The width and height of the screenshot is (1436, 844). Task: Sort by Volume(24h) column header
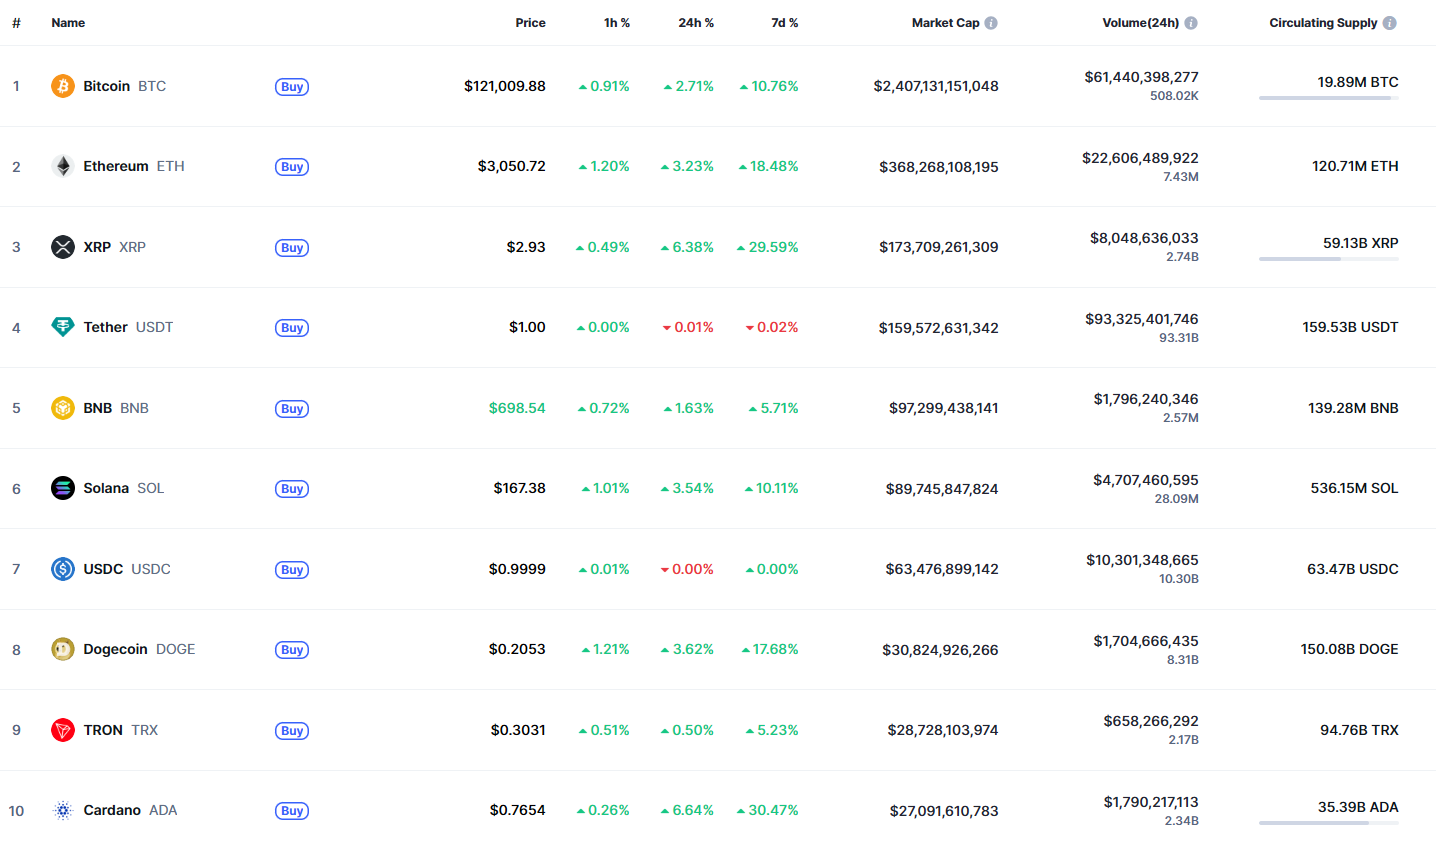click(x=1141, y=23)
